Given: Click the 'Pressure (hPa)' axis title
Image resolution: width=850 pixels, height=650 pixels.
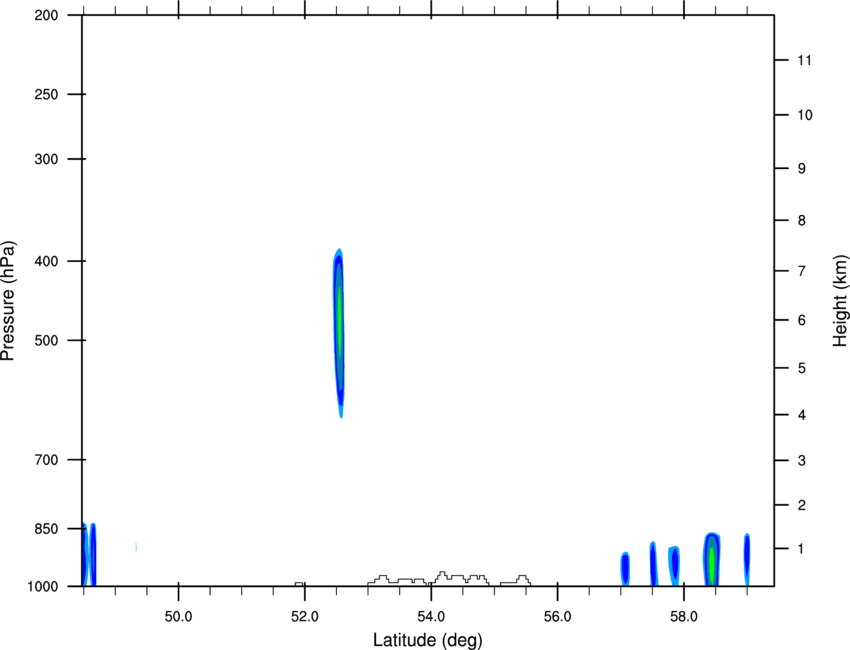Looking at the screenshot, I should (x=8, y=300).
